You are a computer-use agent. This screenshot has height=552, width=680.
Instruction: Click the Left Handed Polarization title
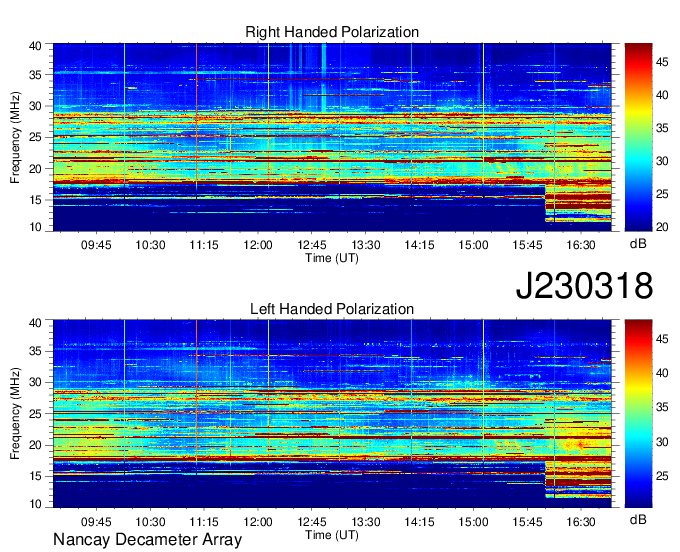pyautogui.click(x=332, y=309)
